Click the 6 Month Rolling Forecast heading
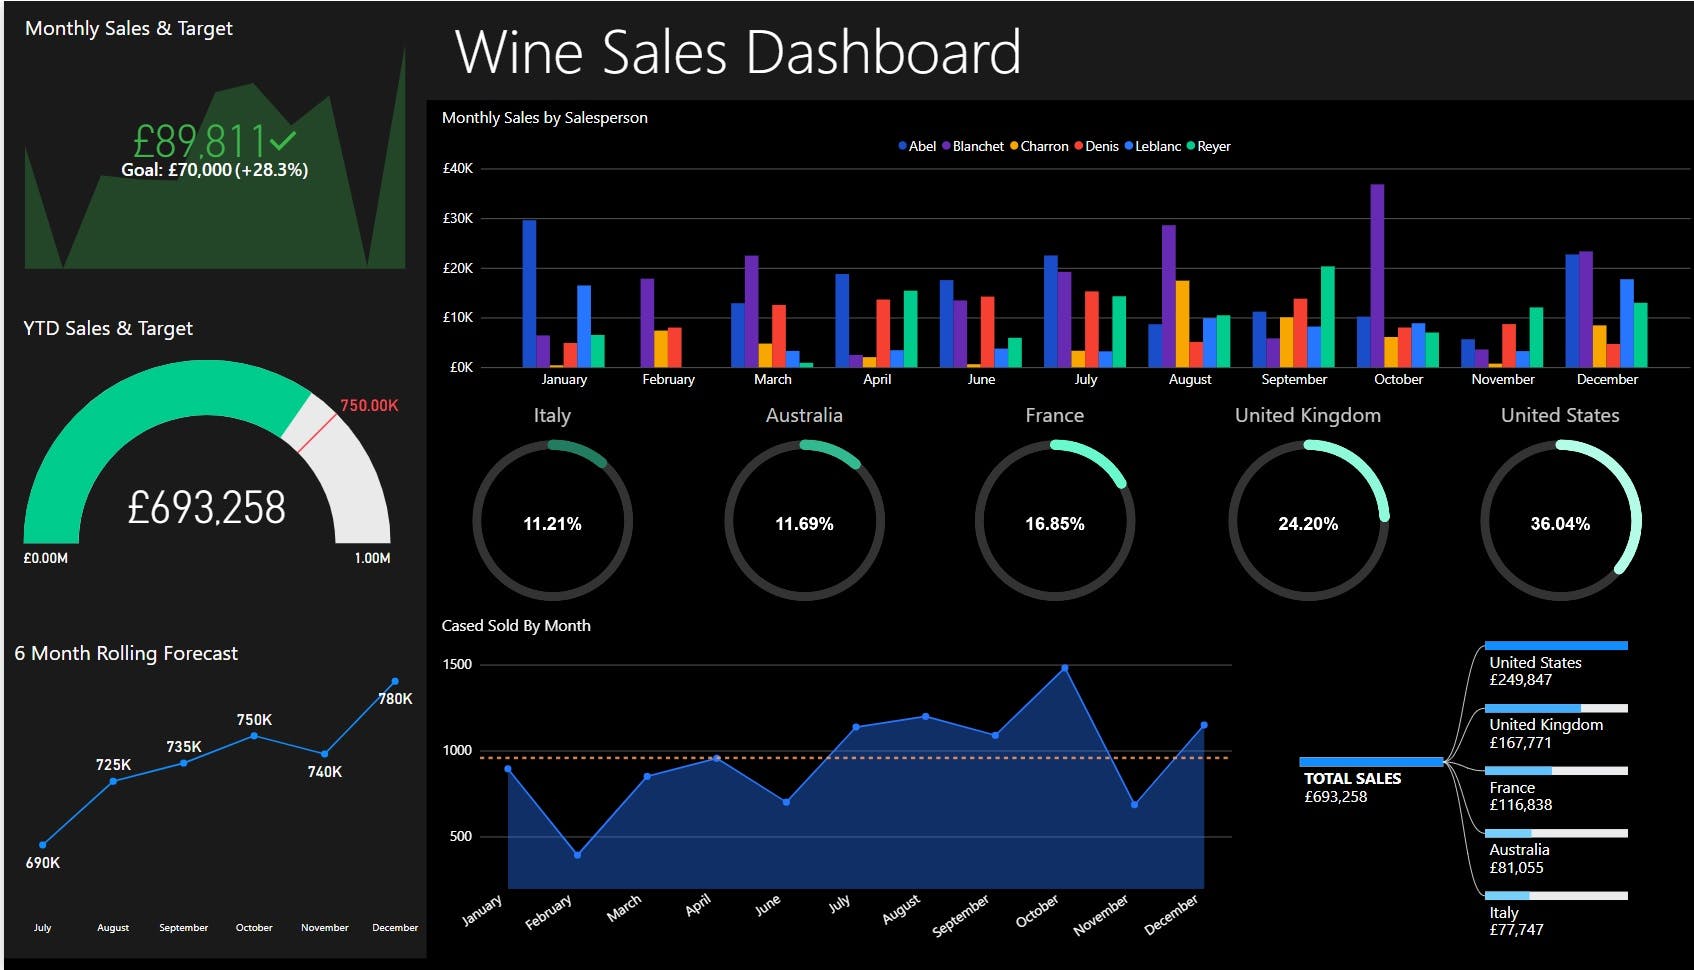1694x970 pixels. pyautogui.click(x=125, y=653)
